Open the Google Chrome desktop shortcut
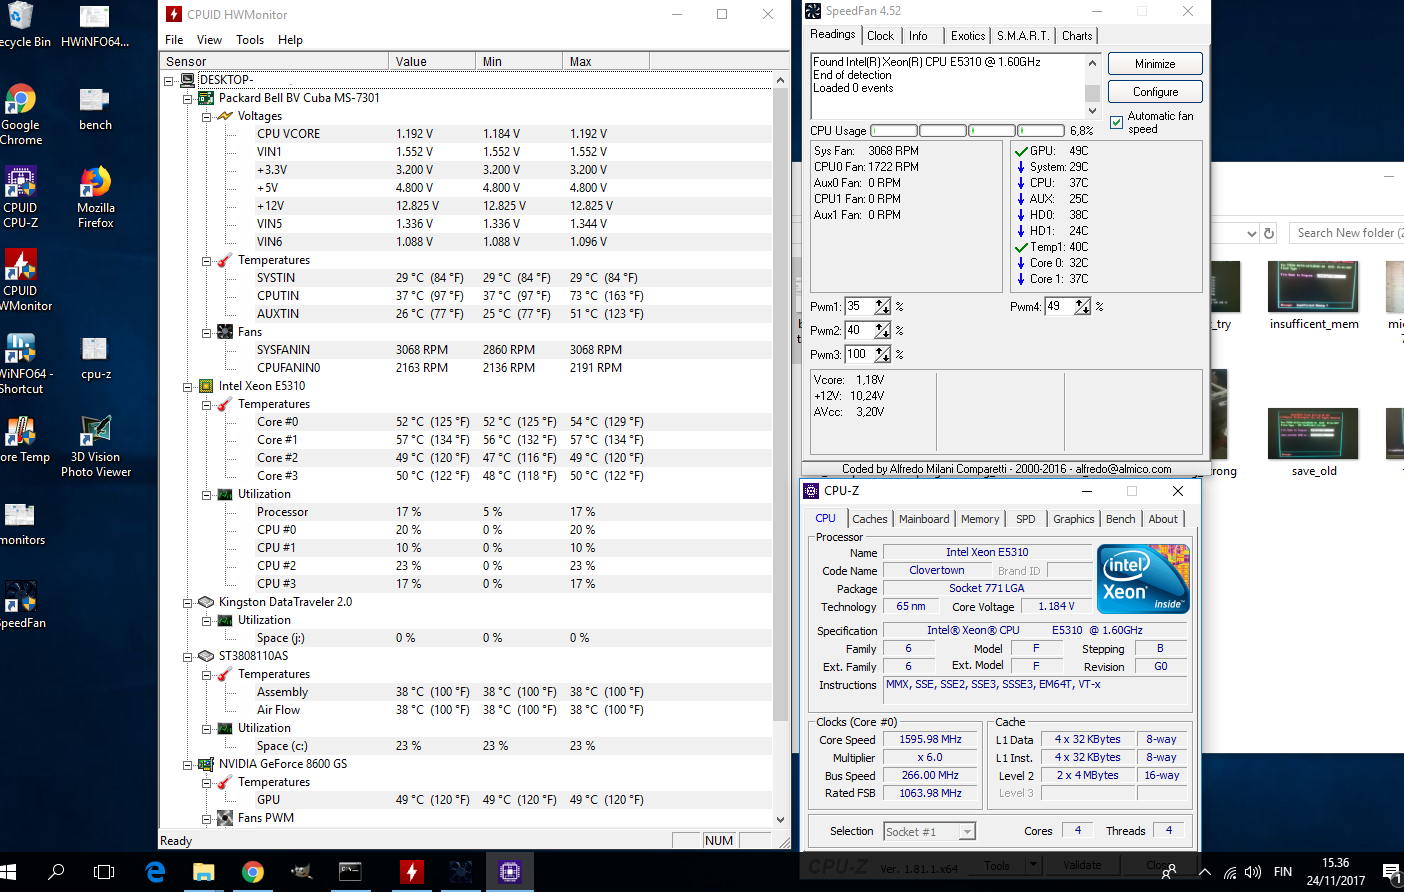 [x=21, y=116]
